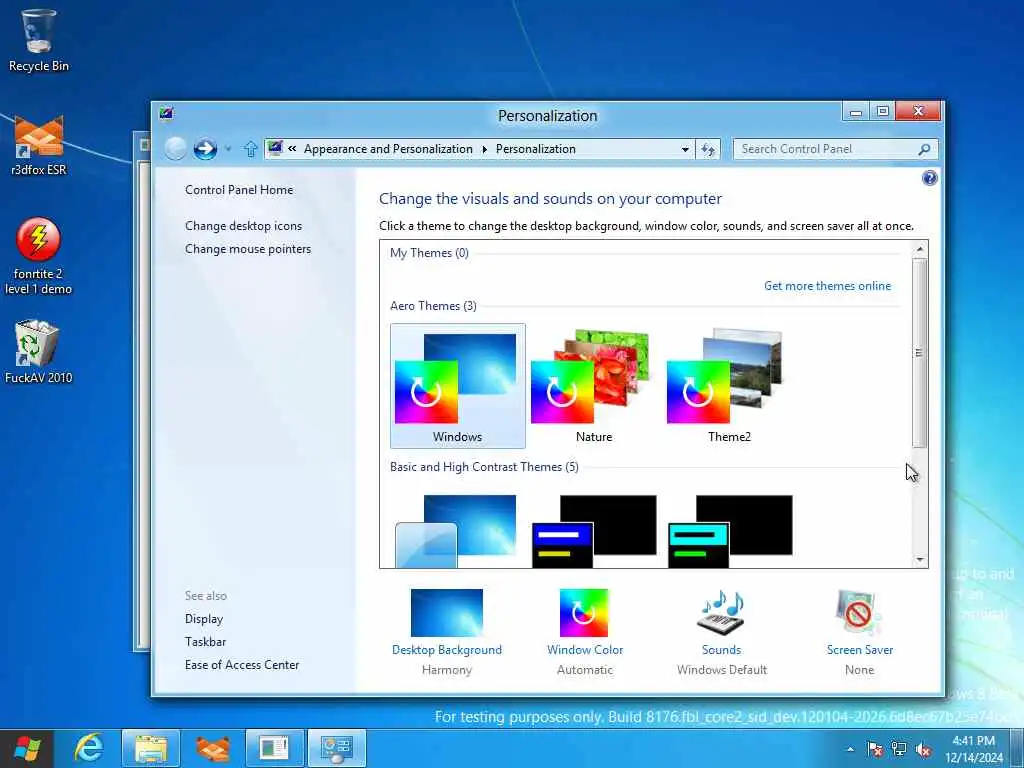Click the theme list scrollbar thumb
Viewport: 1024px width, 768px height.
pyautogui.click(x=920, y=353)
